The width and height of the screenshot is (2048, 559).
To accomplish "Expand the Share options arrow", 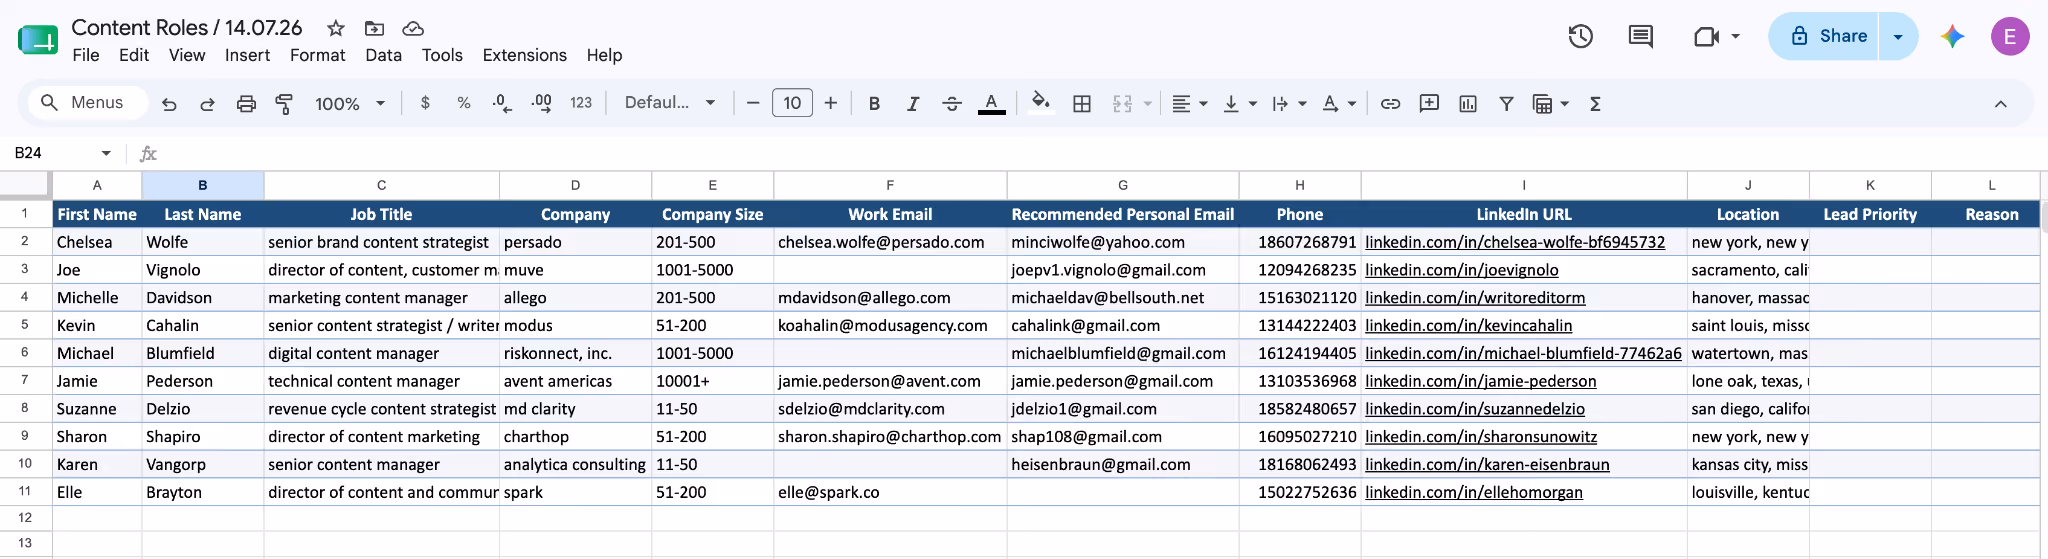I will 1897,37.
